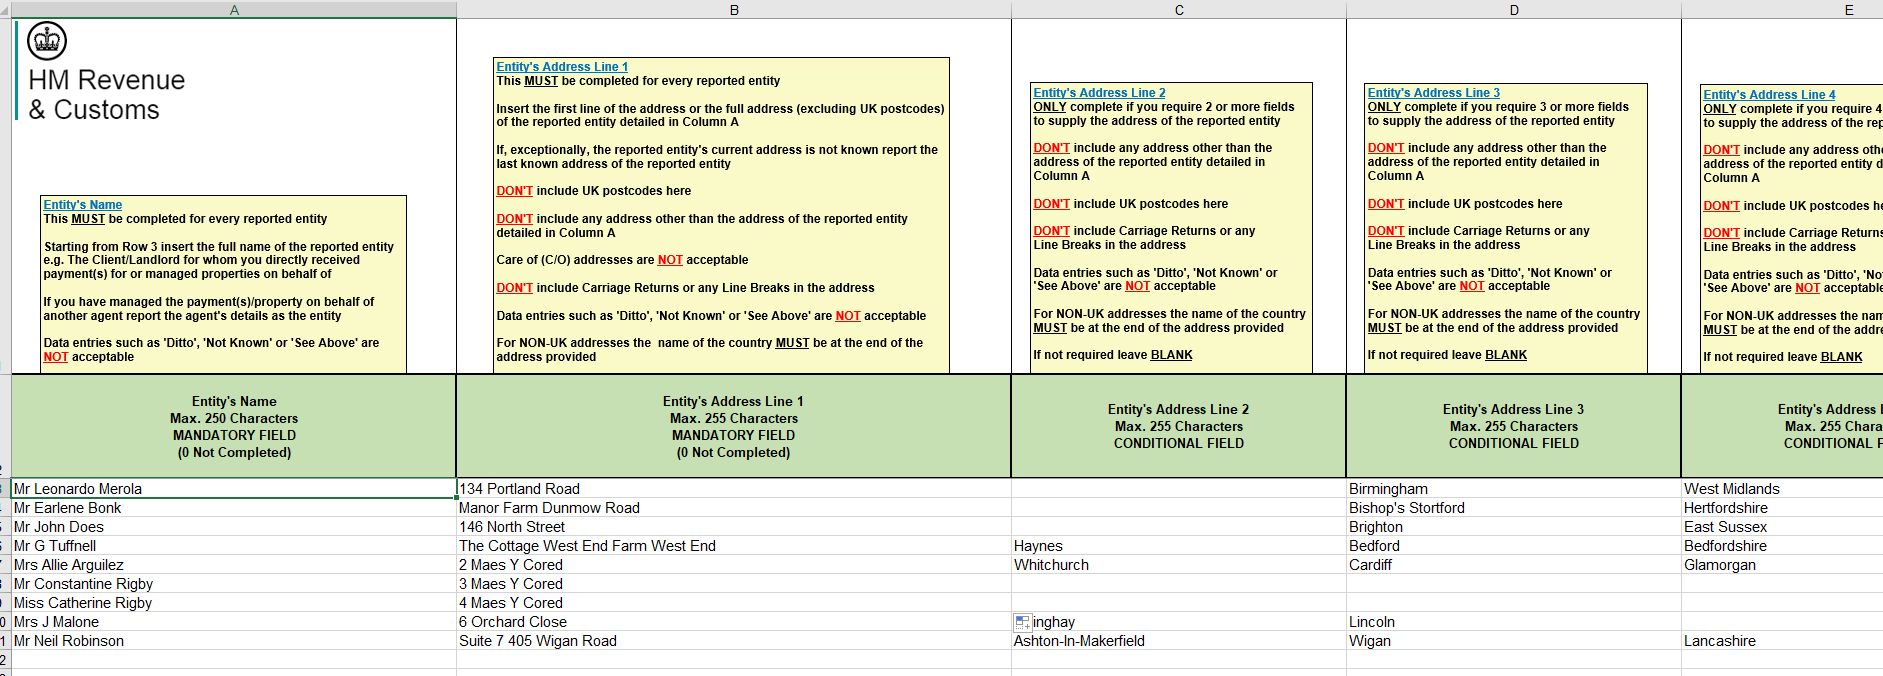Select column B header

pyautogui.click(x=734, y=10)
